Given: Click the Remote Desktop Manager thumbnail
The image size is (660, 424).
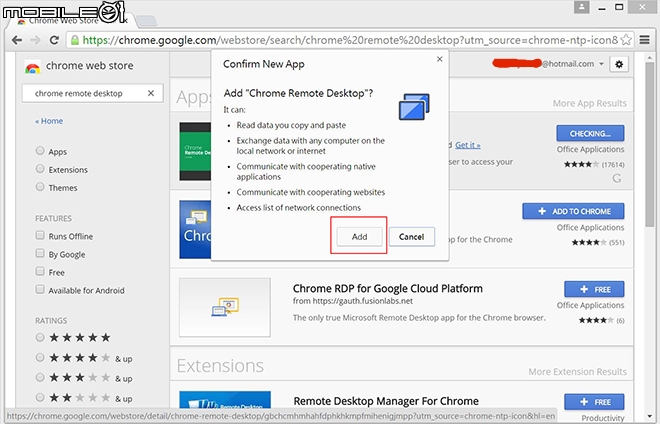Looking at the screenshot, I should pos(225,400).
